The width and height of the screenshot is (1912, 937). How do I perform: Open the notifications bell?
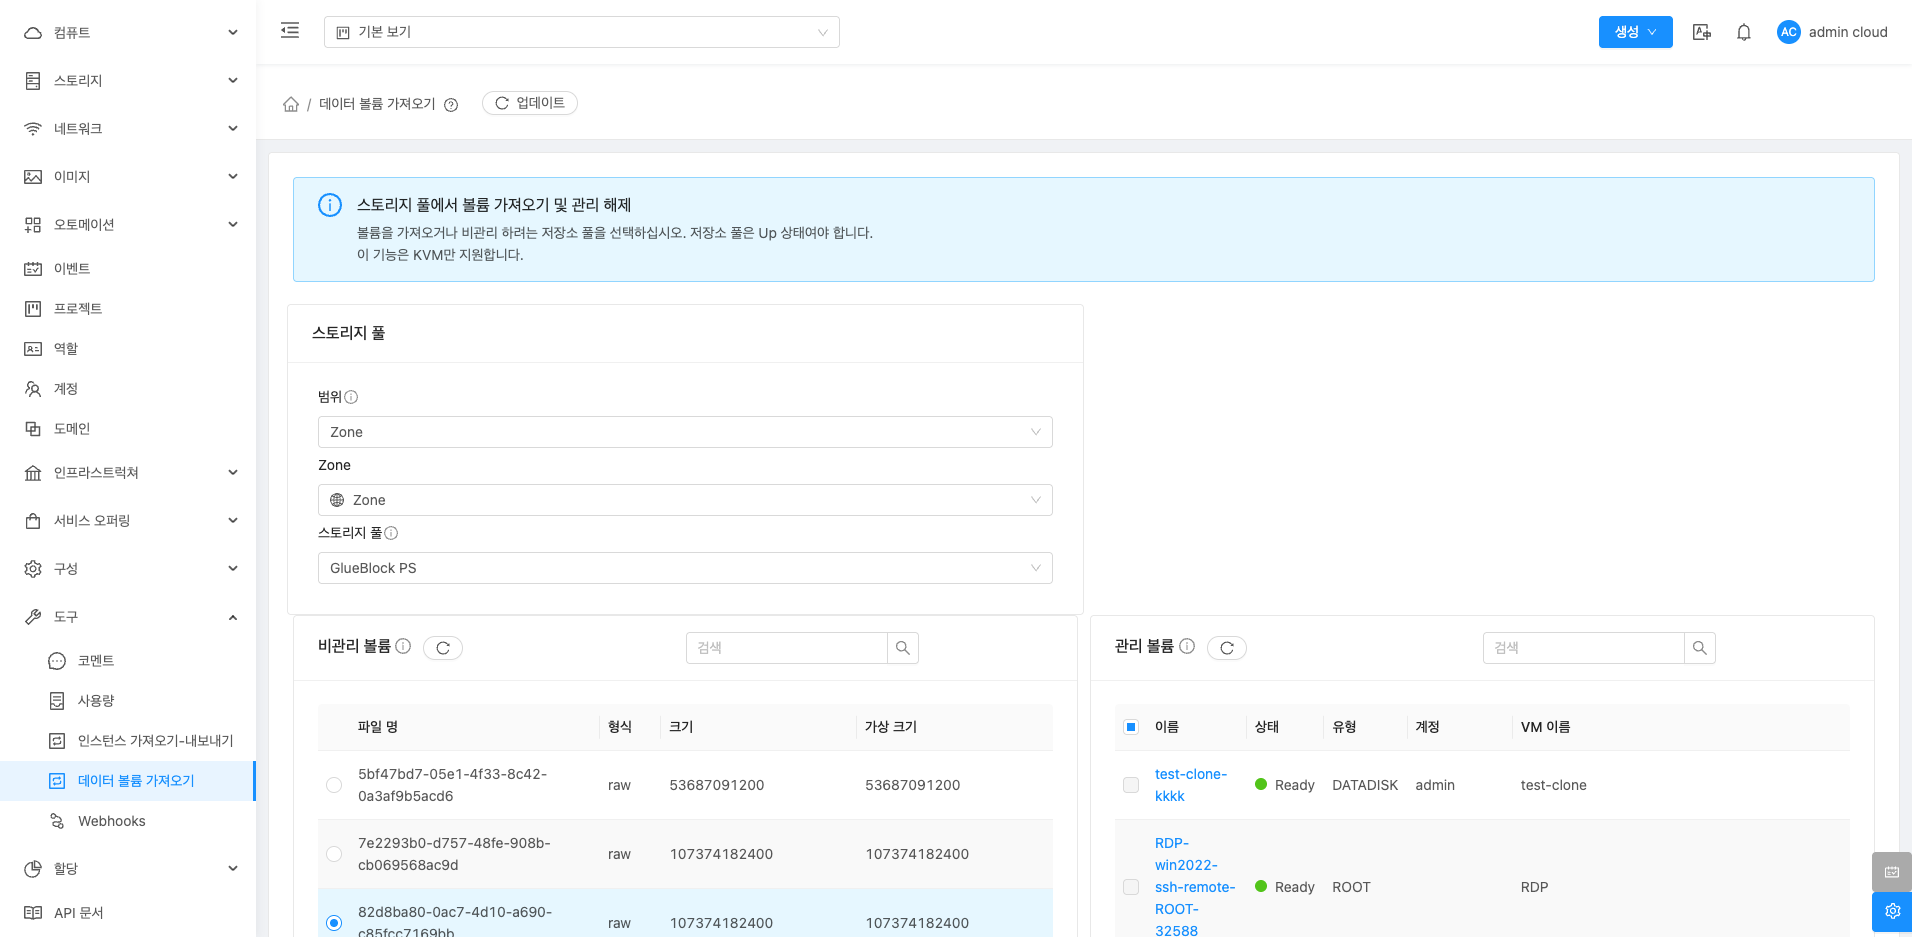pyautogui.click(x=1743, y=32)
